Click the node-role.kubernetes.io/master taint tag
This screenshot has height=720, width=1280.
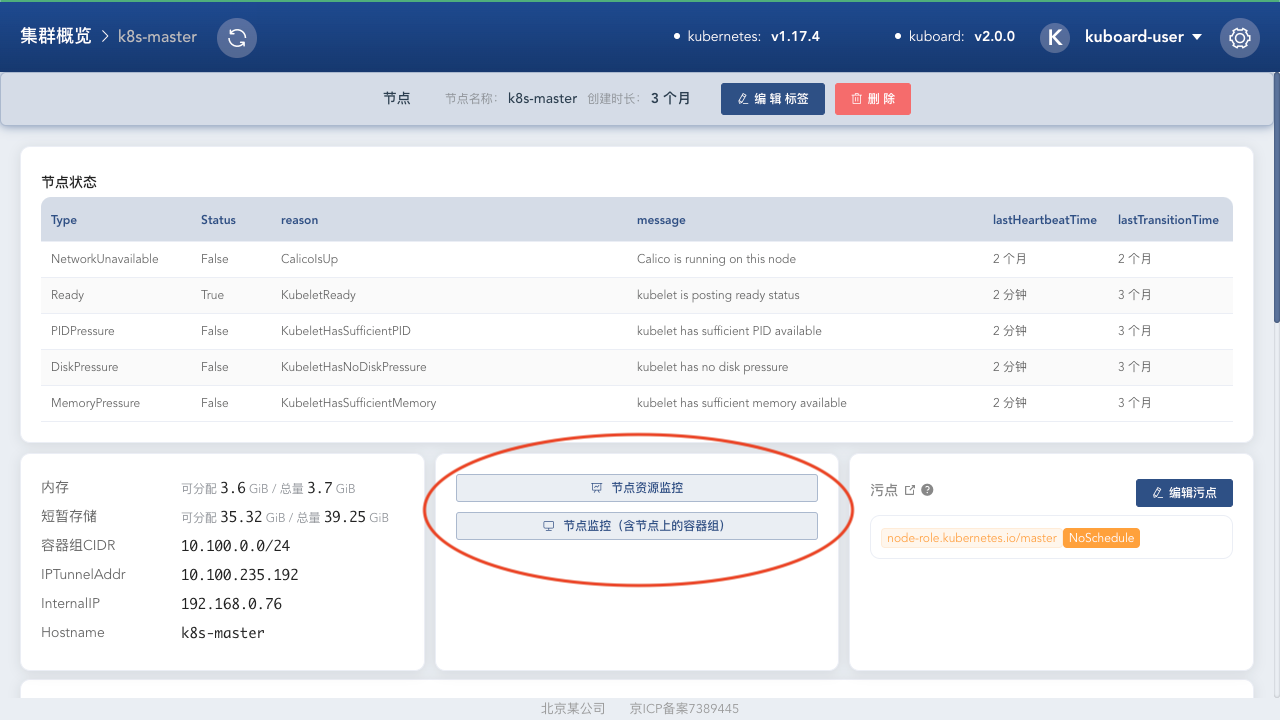tap(971, 538)
